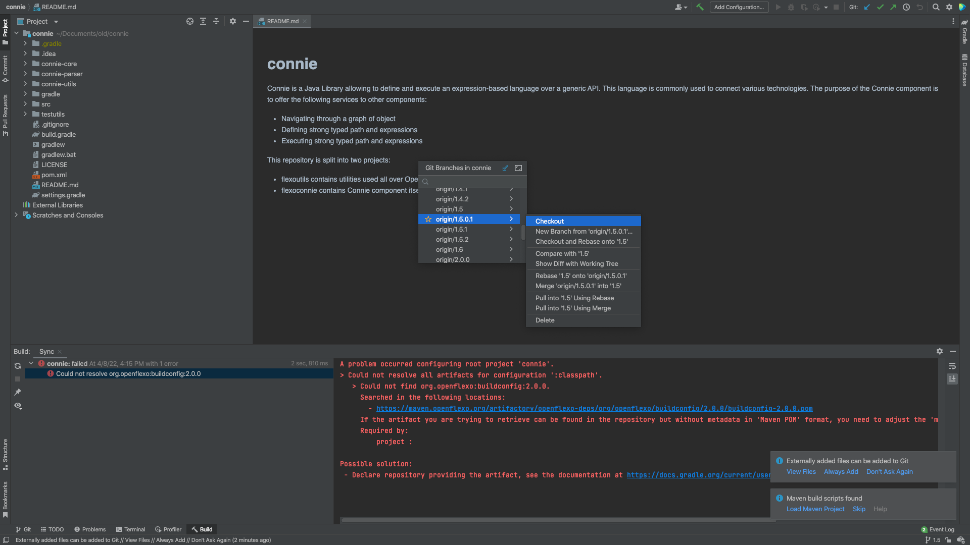The width and height of the screenshot is (970, 545).
Task: Select Merge 'origin/1.5.0.1' into '1.5'
Action: pyautogui.click(x=583, y=286)
